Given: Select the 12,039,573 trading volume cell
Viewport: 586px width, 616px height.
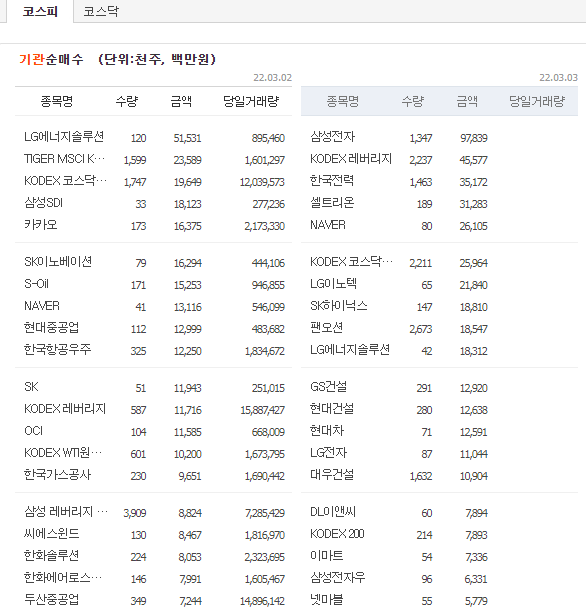Looking at the screenshot, I should coord(262,182).
